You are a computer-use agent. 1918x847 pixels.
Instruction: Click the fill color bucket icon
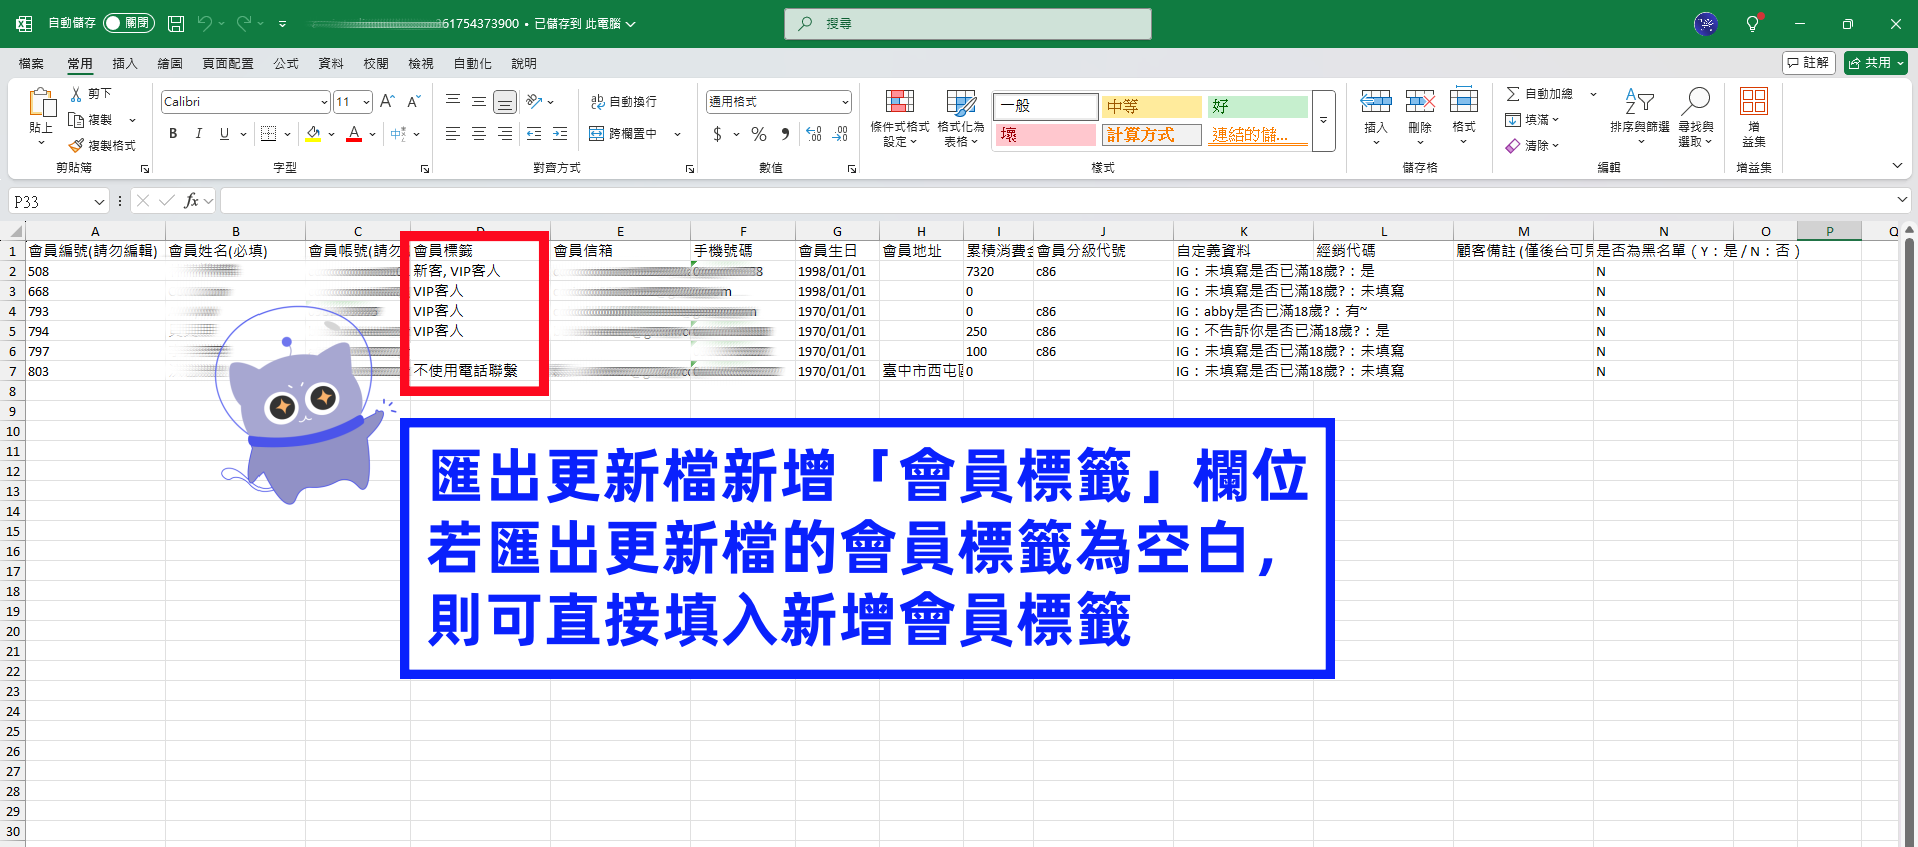(x=314, y=133)
